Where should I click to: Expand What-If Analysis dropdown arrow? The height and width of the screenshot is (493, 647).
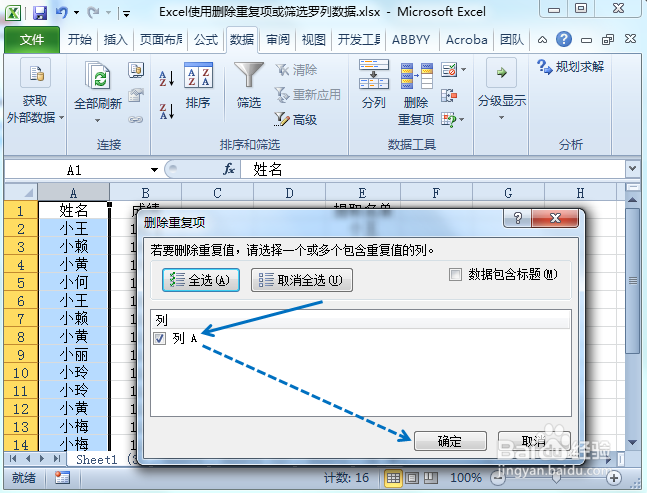[462, 120]
